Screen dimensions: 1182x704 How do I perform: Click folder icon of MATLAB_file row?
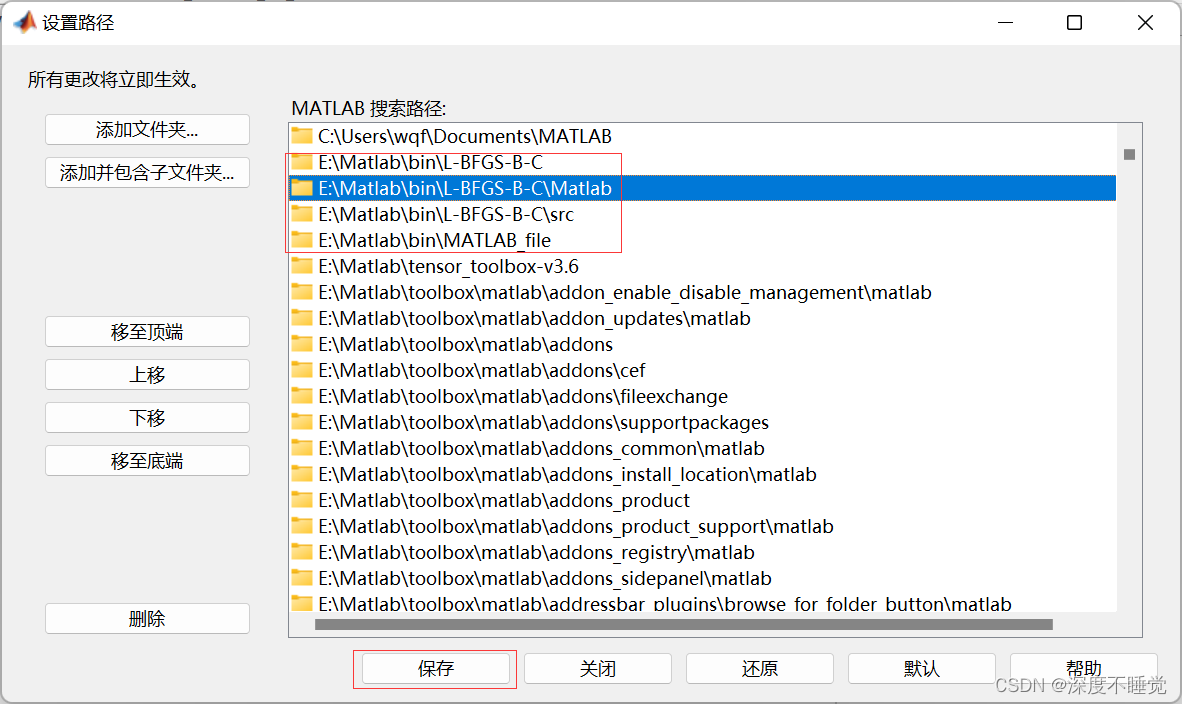(302, 240)
